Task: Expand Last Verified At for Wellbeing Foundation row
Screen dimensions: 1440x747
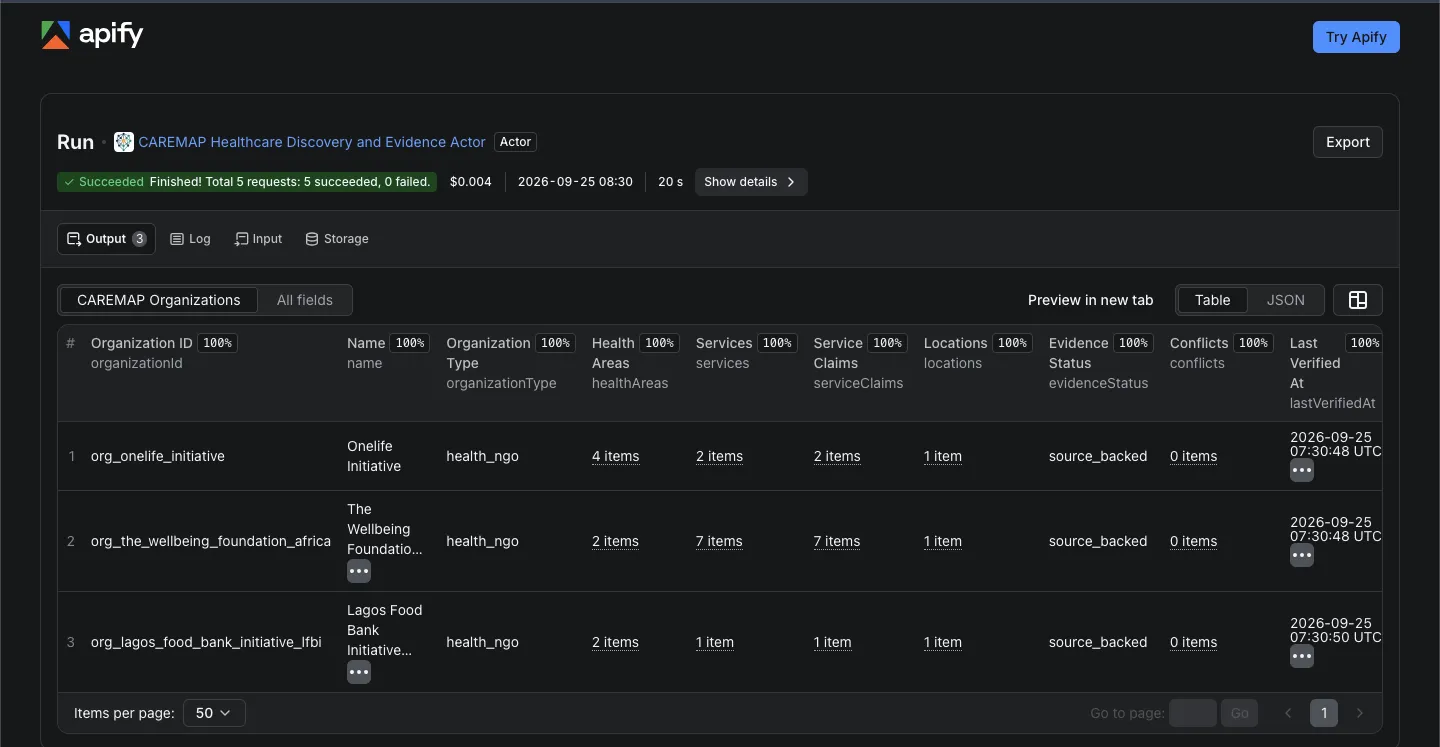Action: click(x=1302, y=555)
